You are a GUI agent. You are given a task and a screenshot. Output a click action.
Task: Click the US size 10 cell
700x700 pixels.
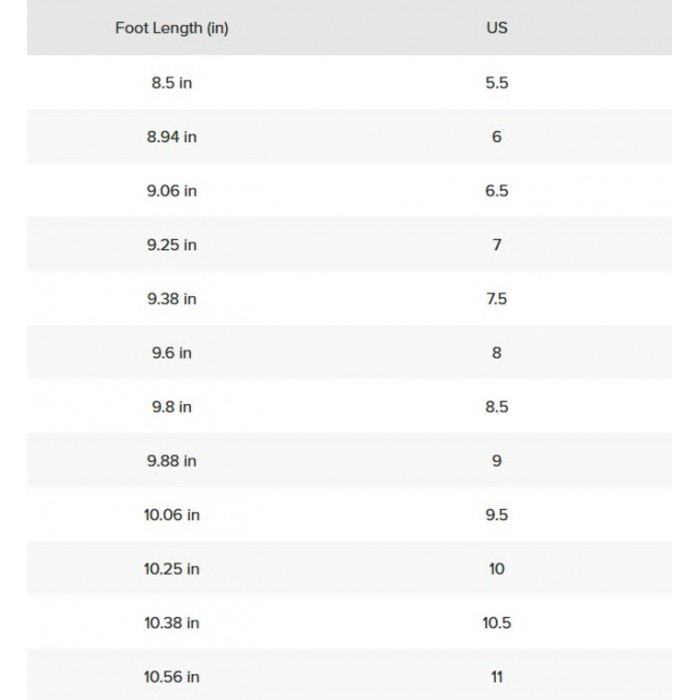(x=496, y=569)
